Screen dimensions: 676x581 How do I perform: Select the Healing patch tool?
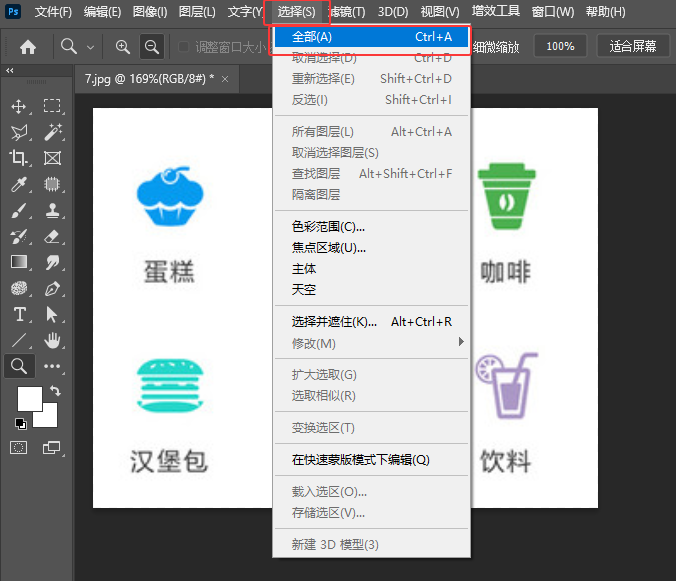click(52, 184)
